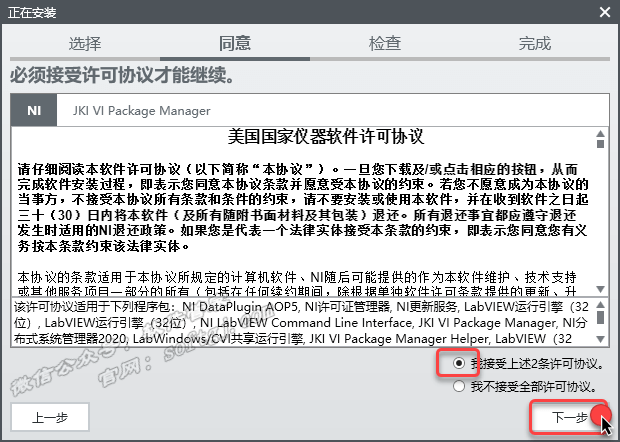Image resolution: width=620 pixels, height=442 pixels.
Task: Click the text 必须接受许可协议才能继续
Action: (x=122, y=75)
